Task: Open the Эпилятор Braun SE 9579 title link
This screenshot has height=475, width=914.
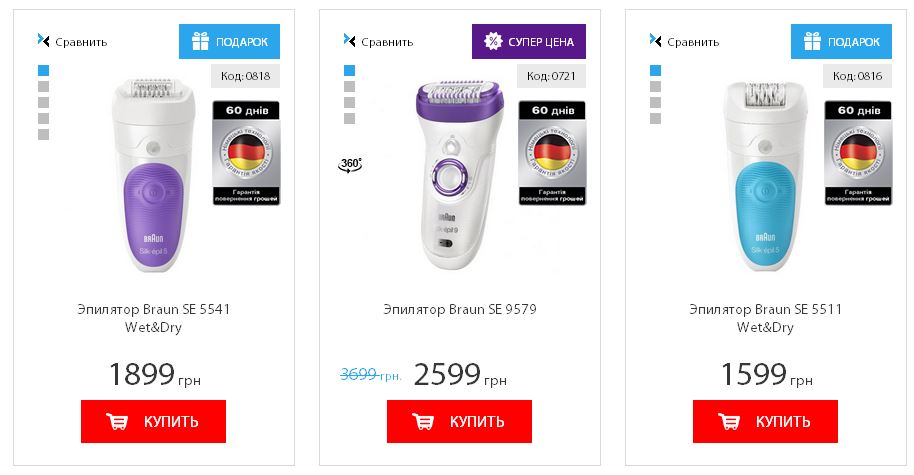Action: tap(459, 310)
